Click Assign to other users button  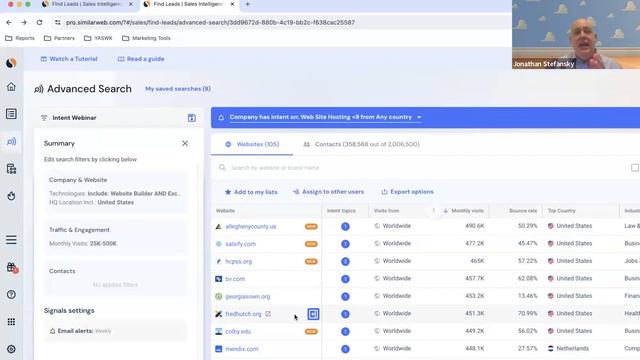click(328, 192)
